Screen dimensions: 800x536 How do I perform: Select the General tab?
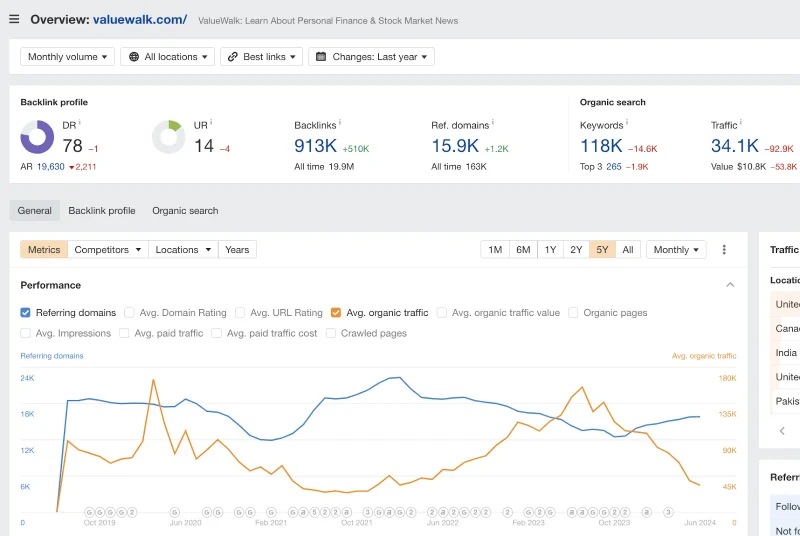35,211
